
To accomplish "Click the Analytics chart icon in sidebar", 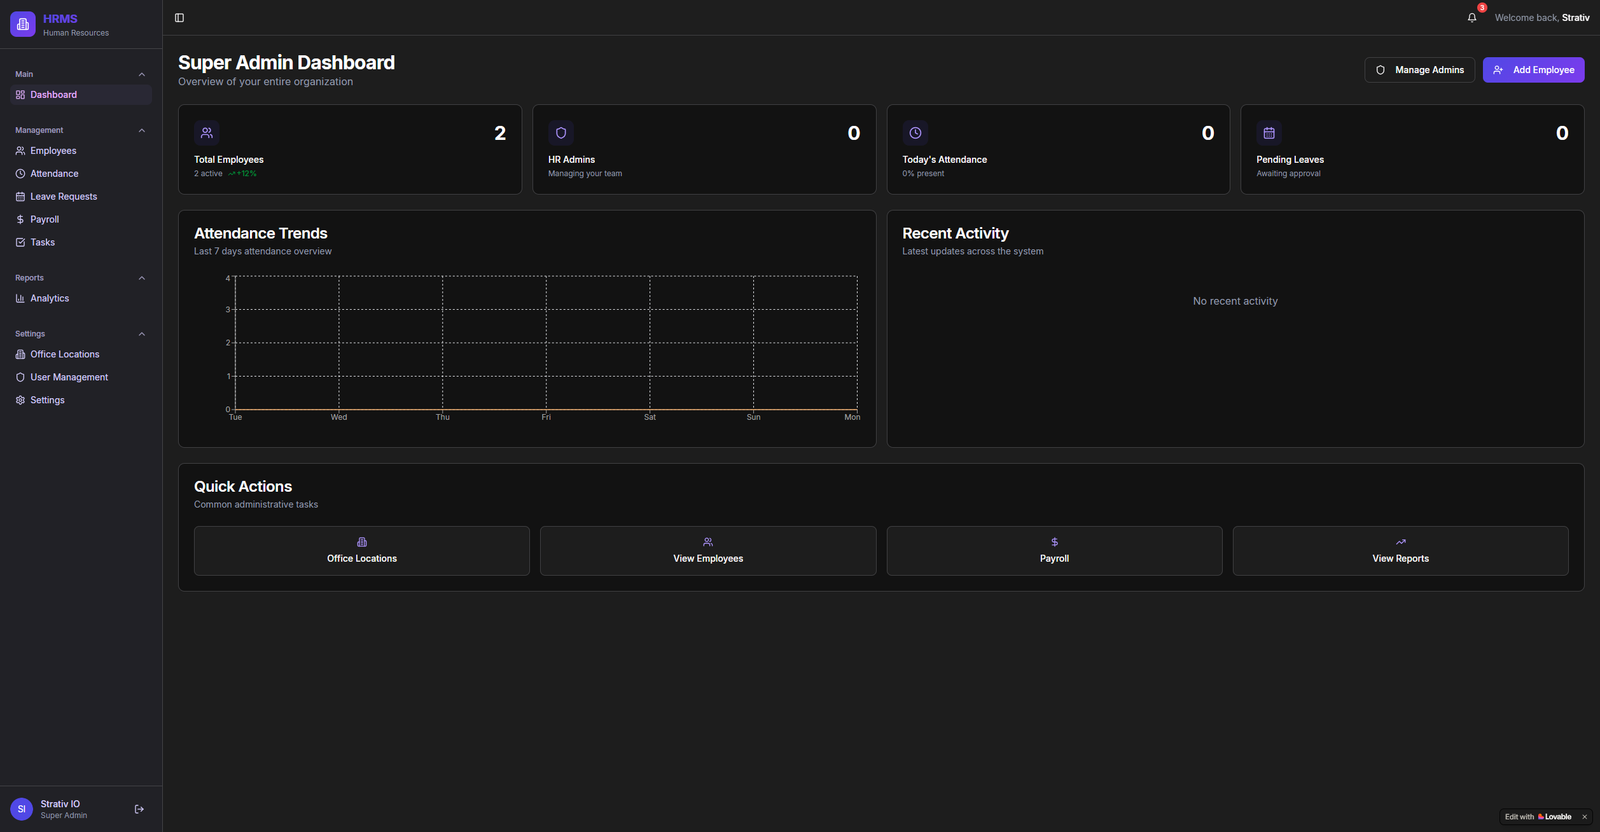I will [20, 298].
